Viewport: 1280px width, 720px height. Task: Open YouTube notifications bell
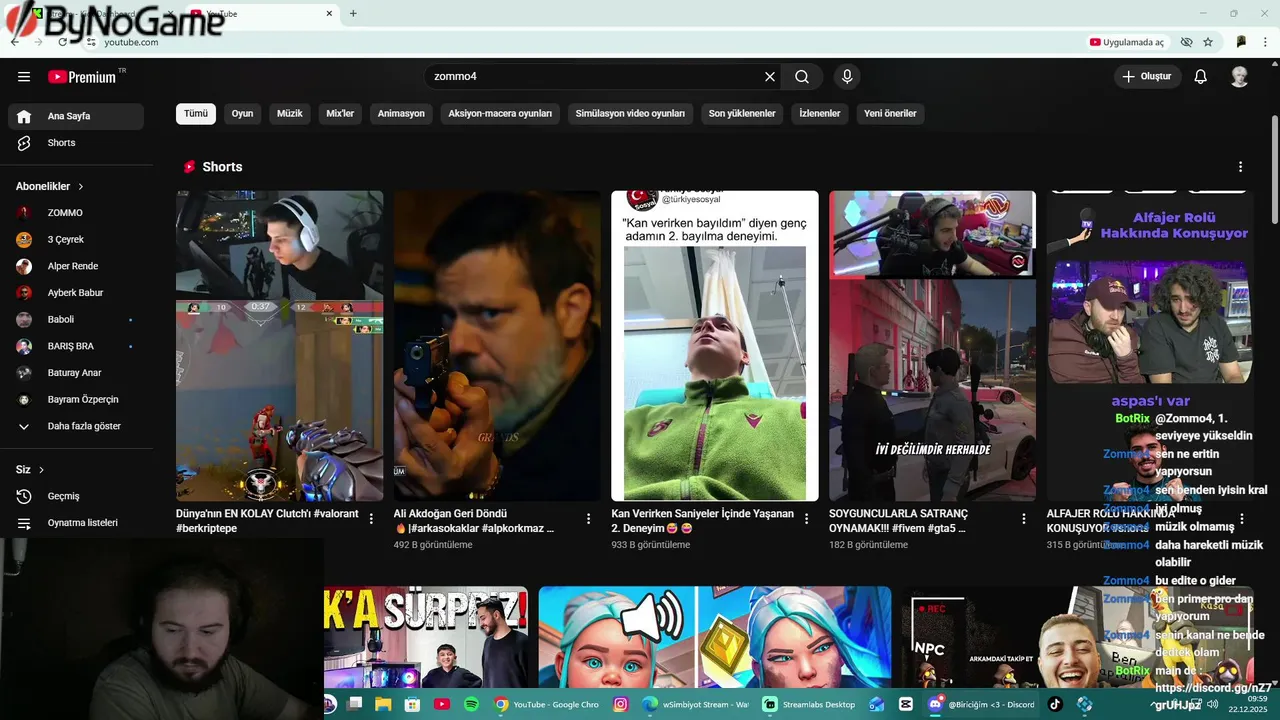pyautogui.click(x=1201, y=77)
